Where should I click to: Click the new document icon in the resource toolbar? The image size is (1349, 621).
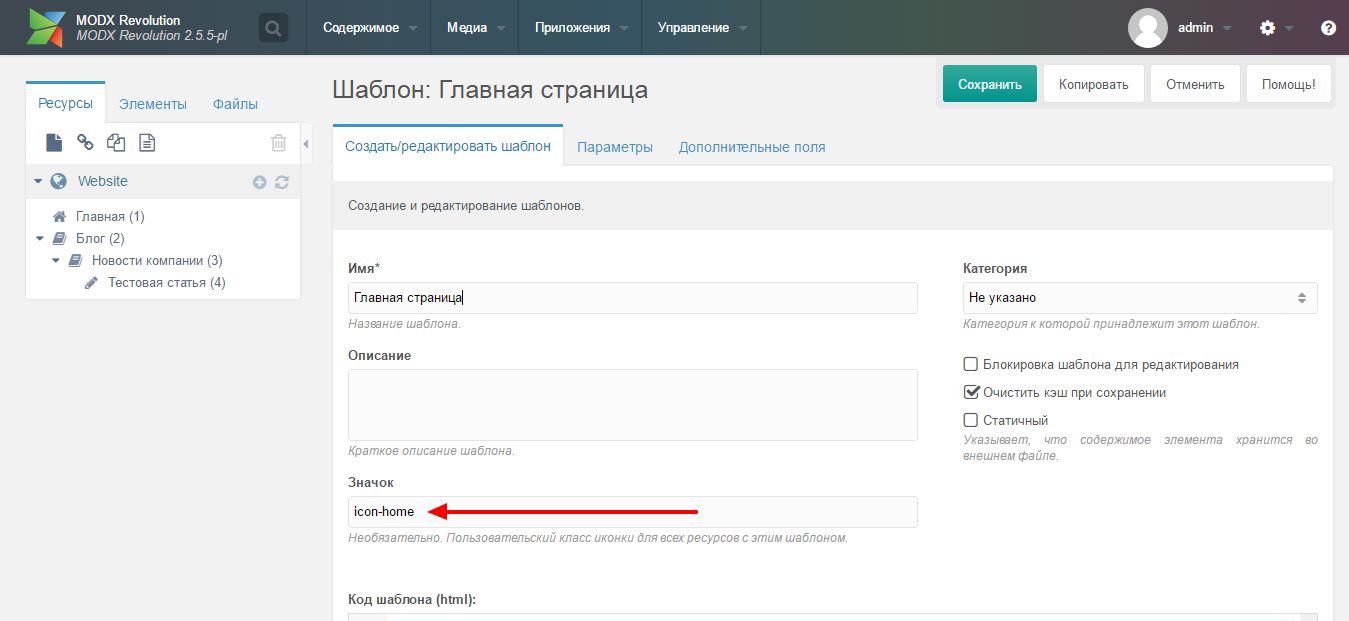(54, 143)
